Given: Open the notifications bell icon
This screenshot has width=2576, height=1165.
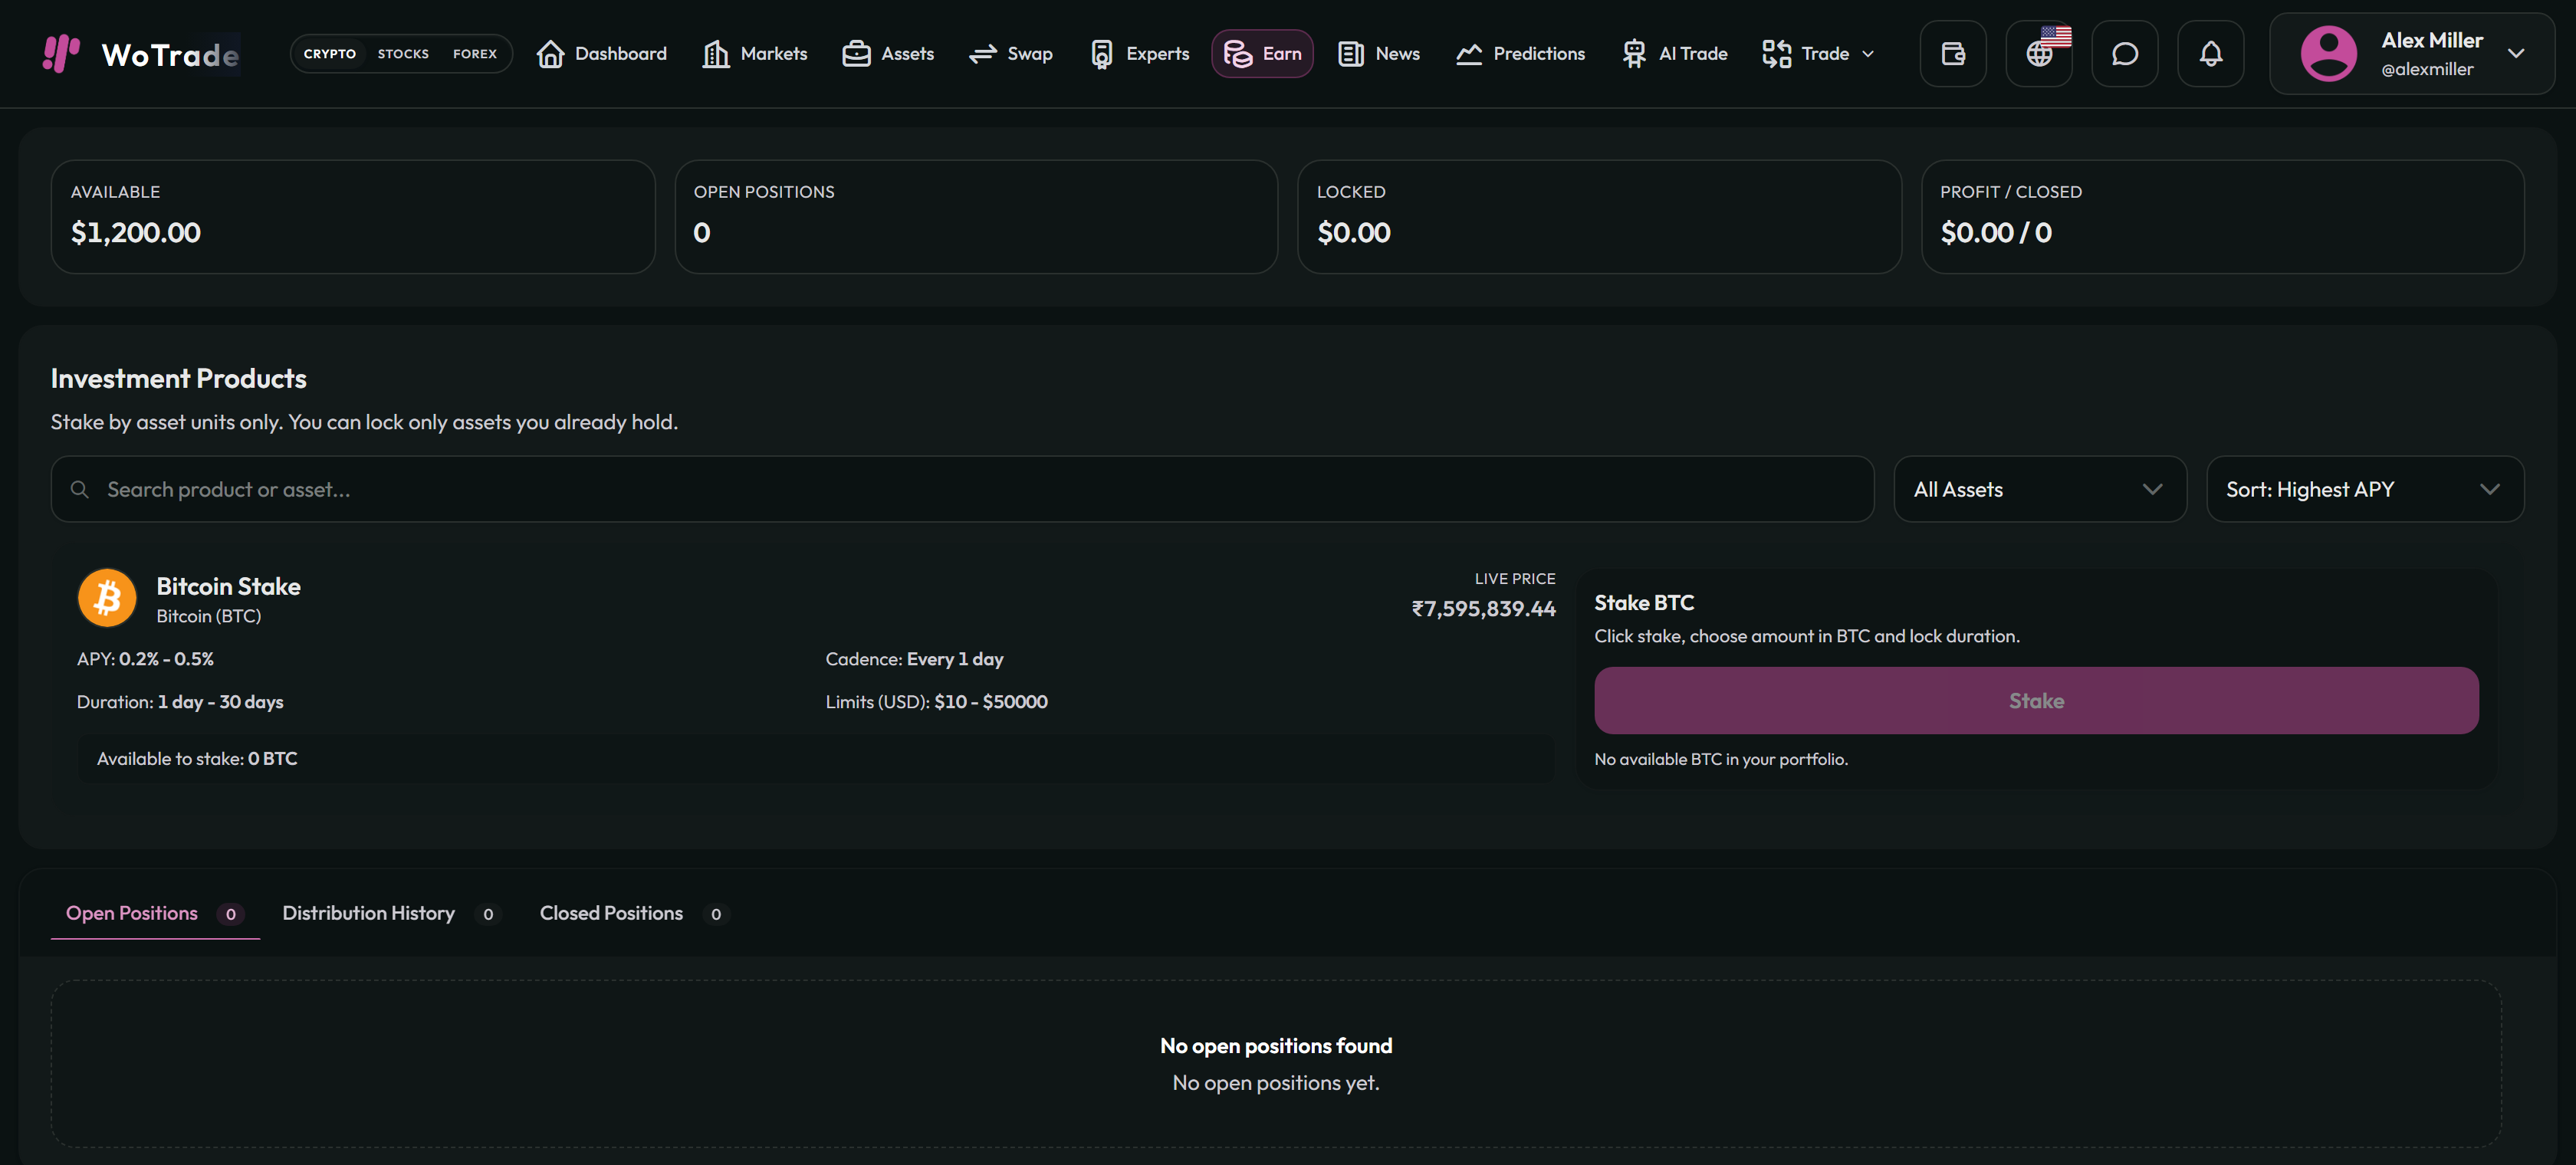Looking at the screenshot, I should (2211, 54).
